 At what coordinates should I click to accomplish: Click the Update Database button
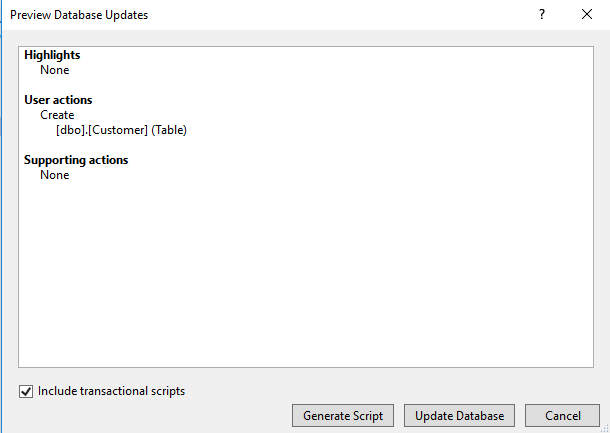460,415
